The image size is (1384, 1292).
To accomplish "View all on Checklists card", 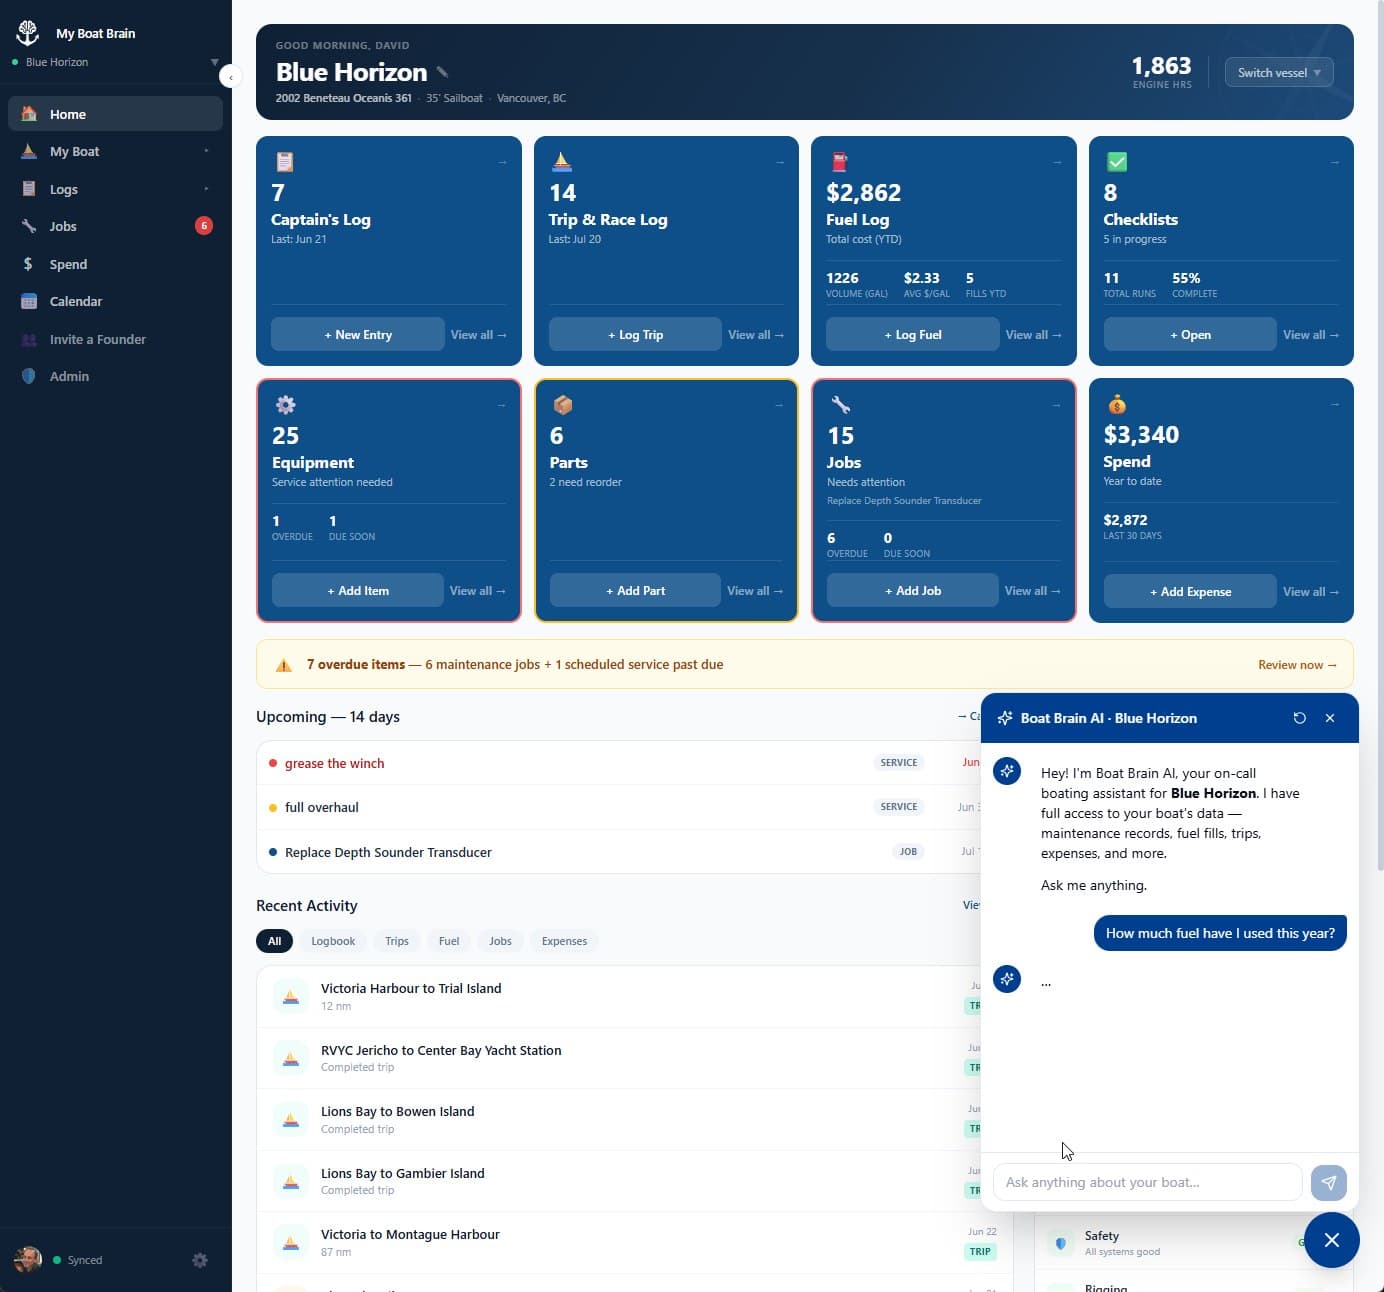I will pyautogui.click(x=1311, y=335).
